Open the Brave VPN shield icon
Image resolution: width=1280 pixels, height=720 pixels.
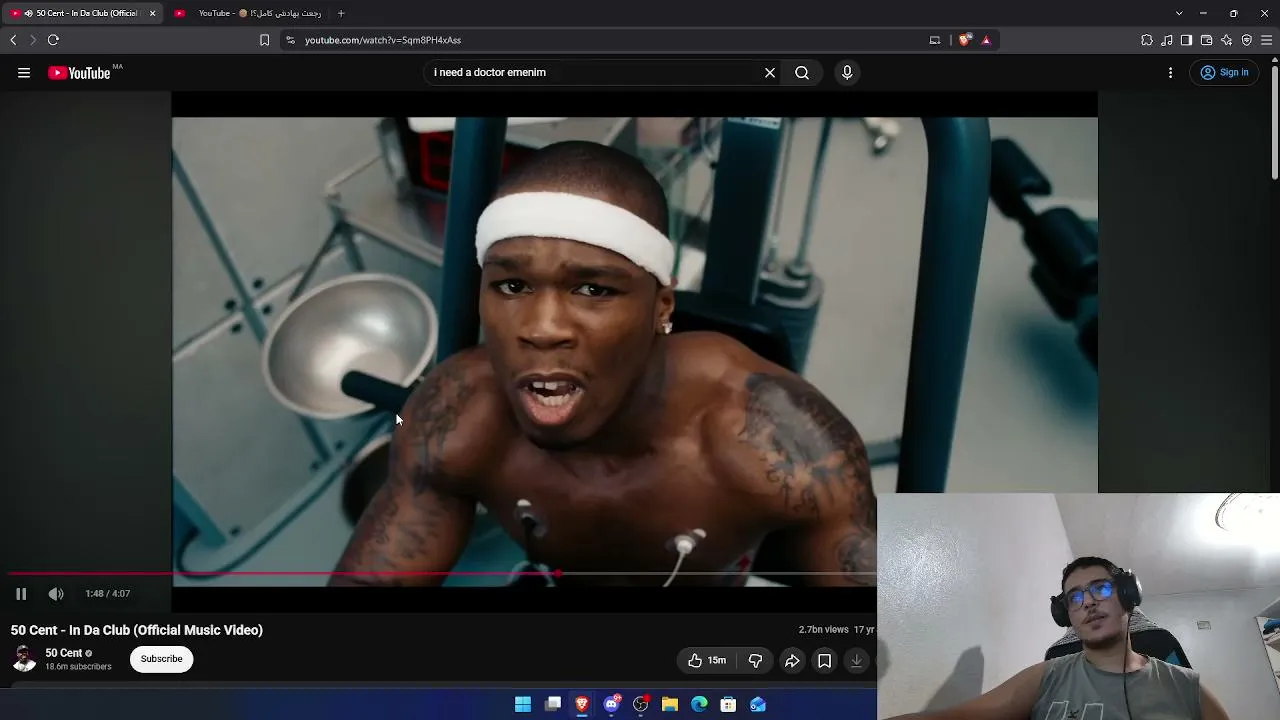click(1246, 40)
